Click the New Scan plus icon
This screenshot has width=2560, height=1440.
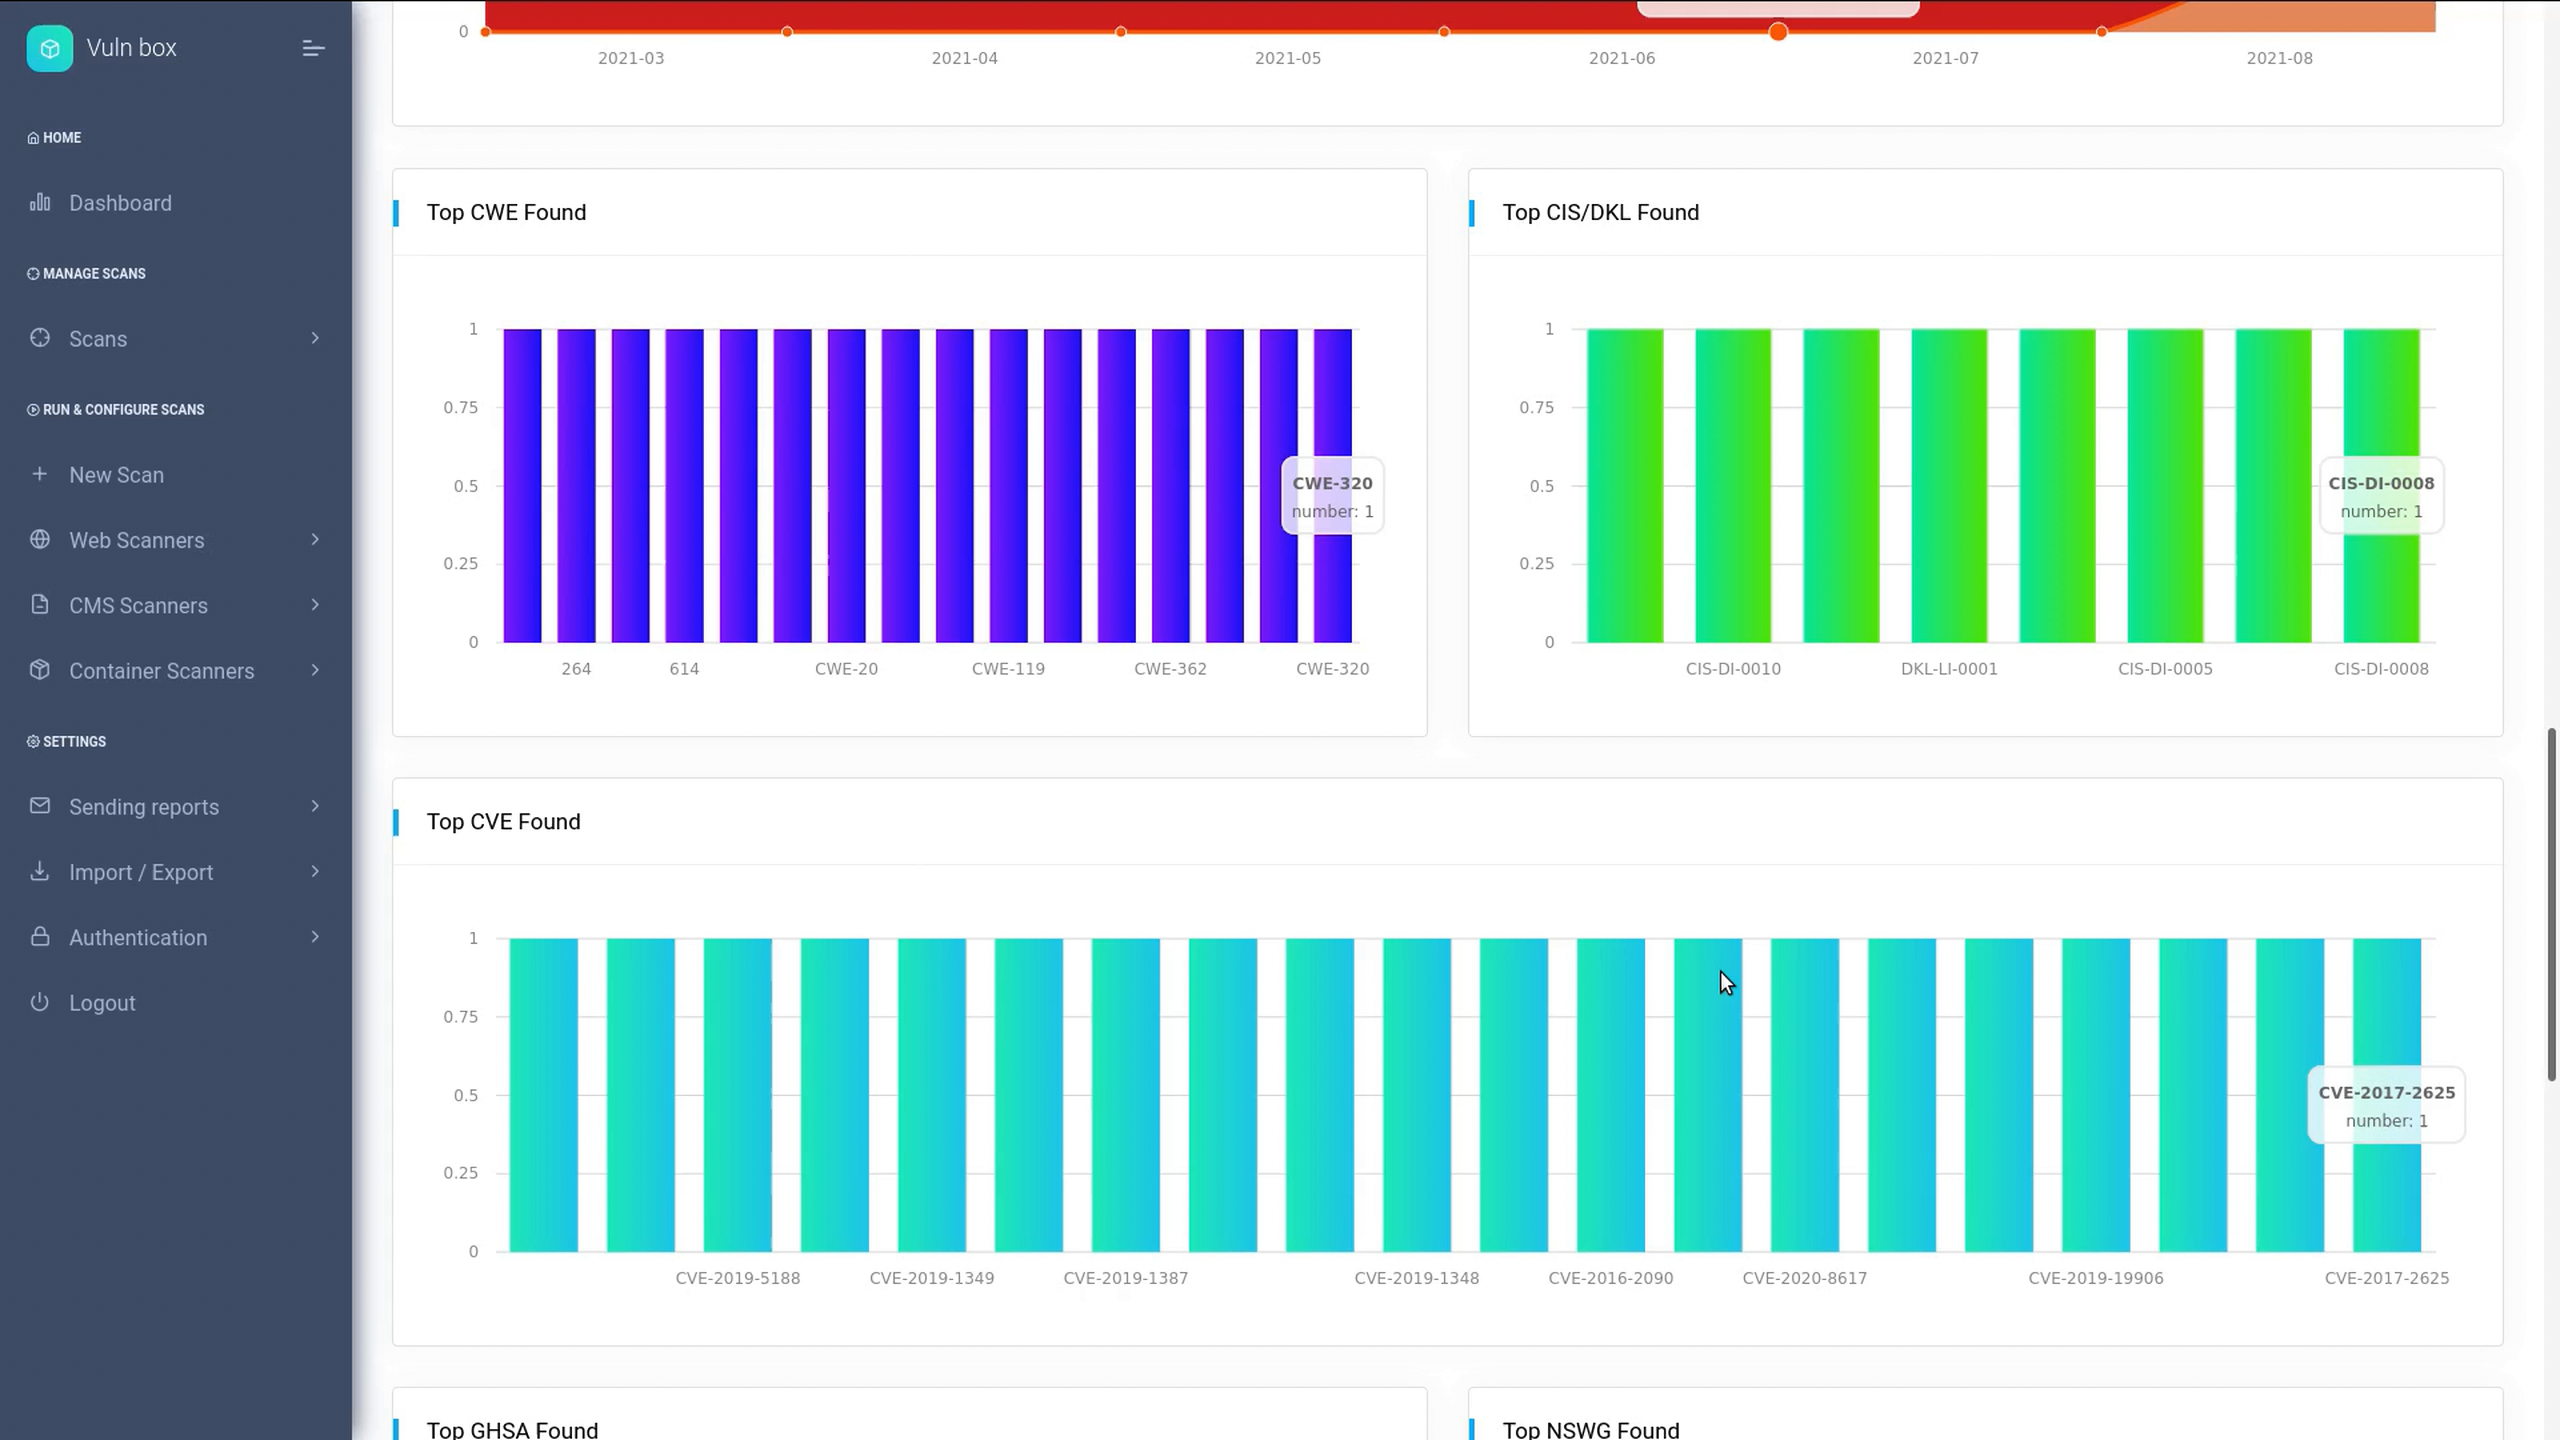click(40, 474)
